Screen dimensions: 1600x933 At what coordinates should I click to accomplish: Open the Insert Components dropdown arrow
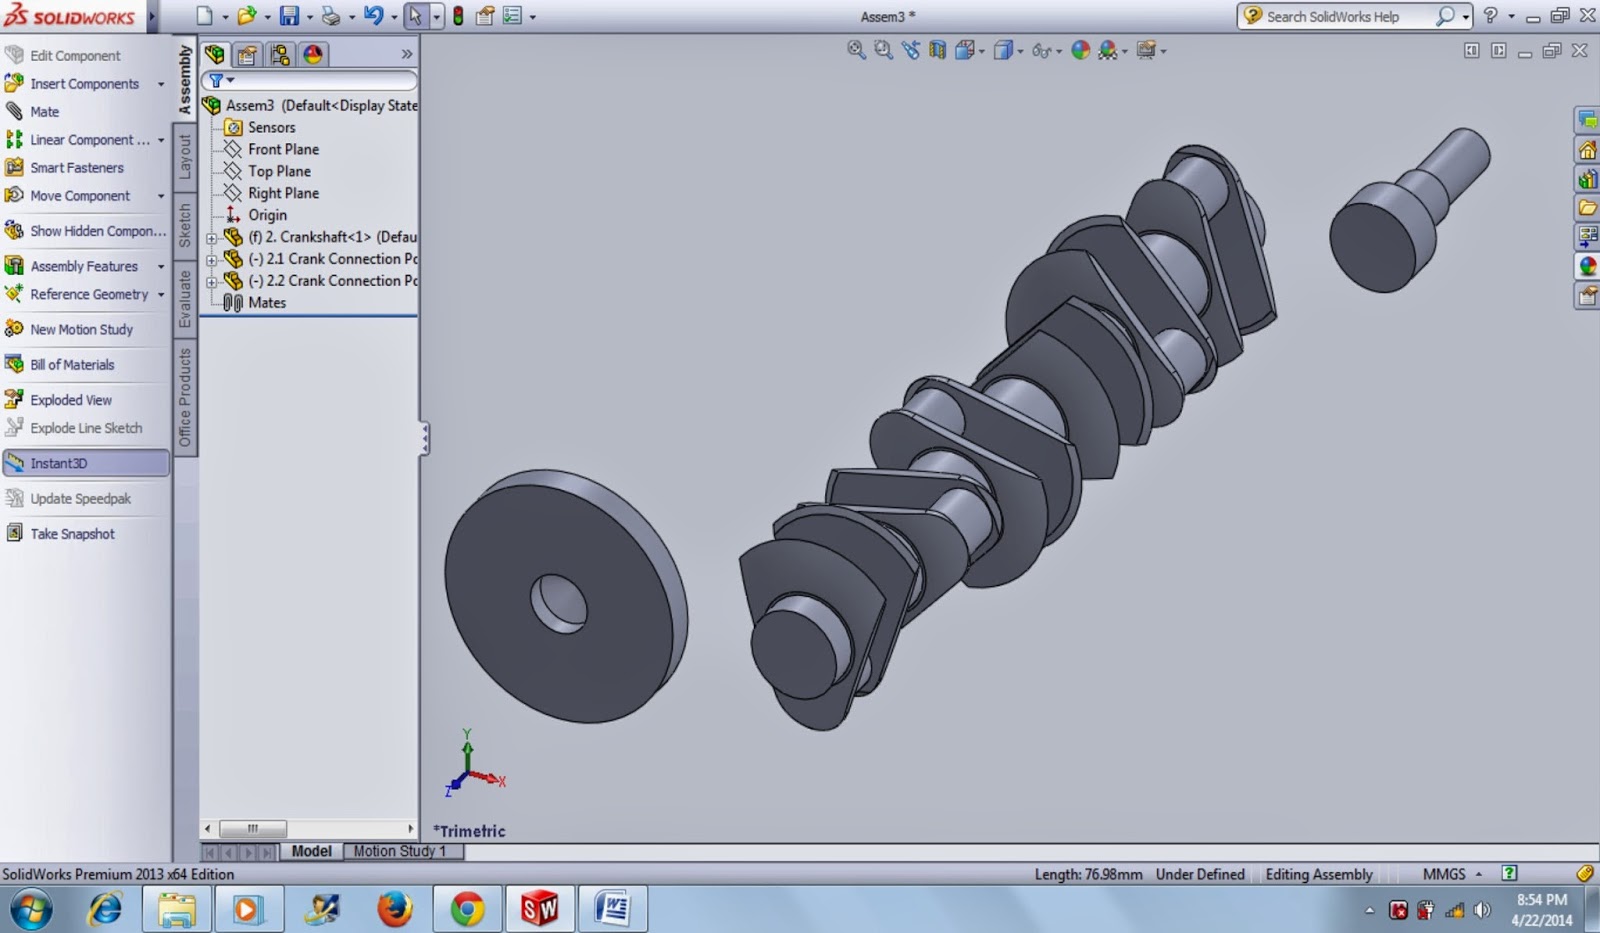tap(161, 84)
